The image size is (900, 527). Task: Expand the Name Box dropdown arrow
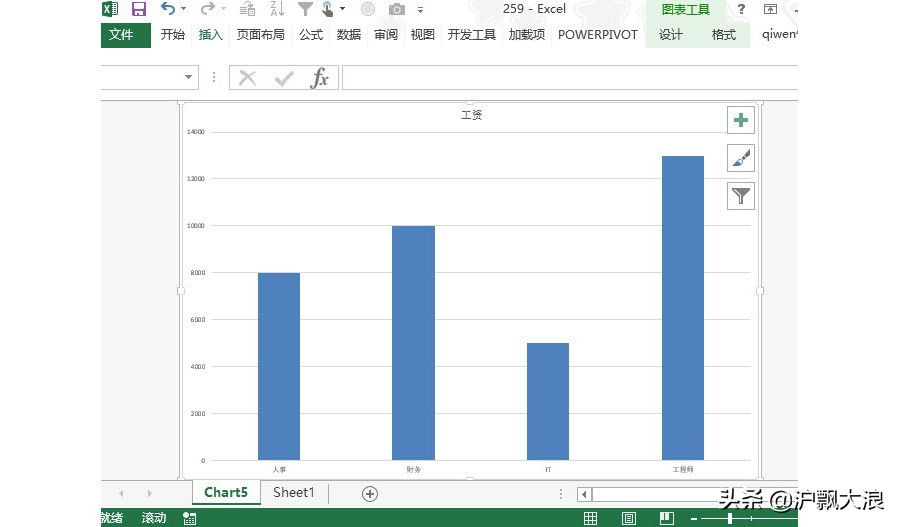click(x=189, y=78)
